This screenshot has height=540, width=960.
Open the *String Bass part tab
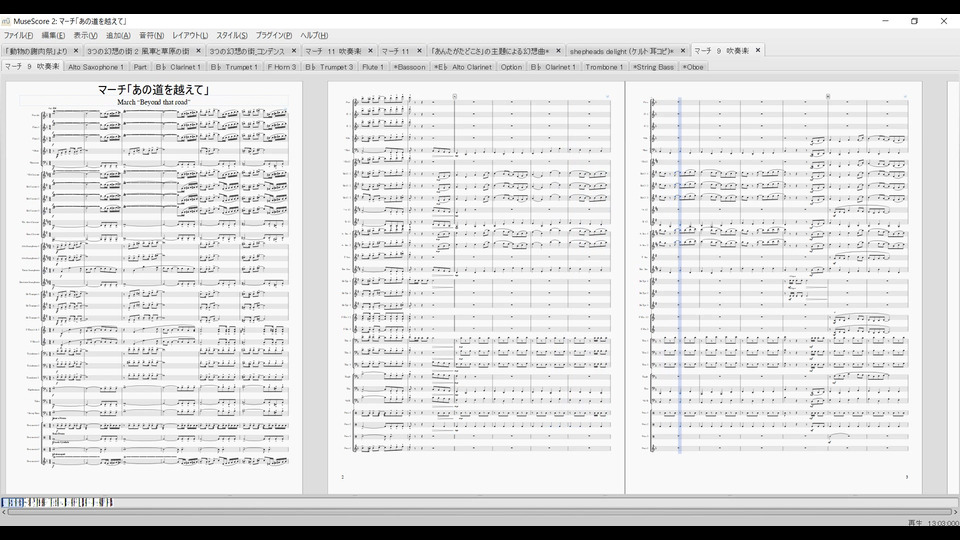(653, 67)
